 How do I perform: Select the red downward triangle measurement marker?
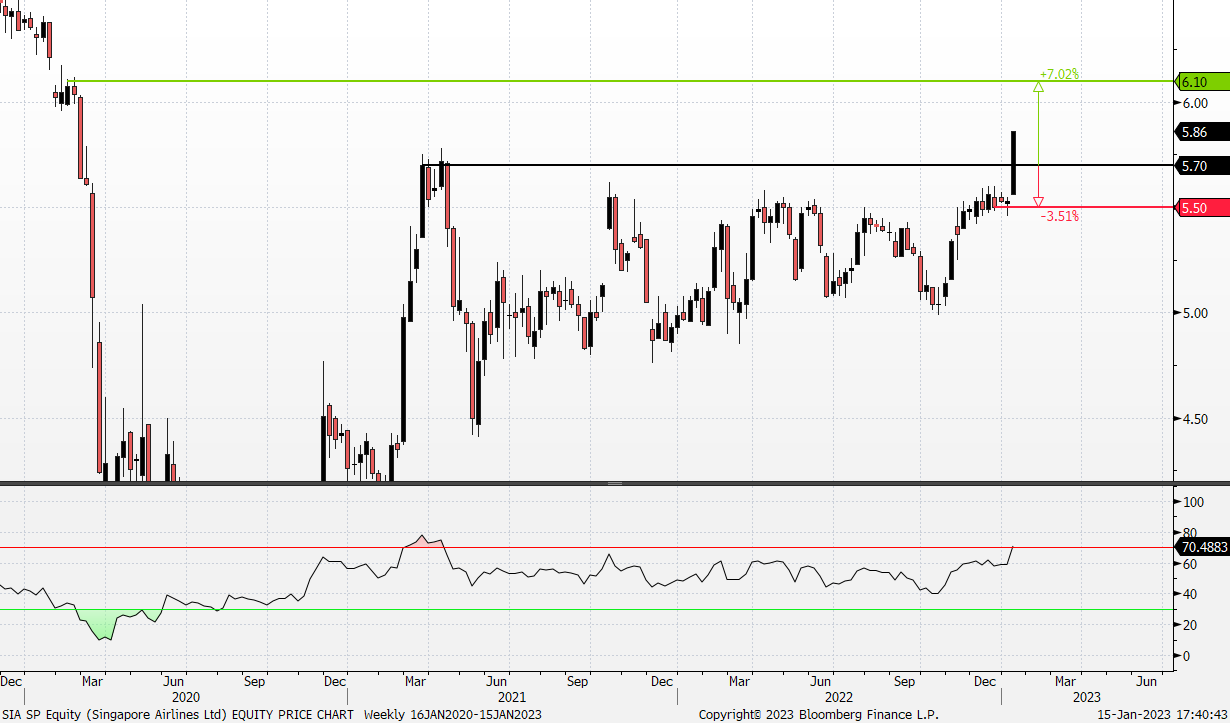click(x=1038, y=201)
